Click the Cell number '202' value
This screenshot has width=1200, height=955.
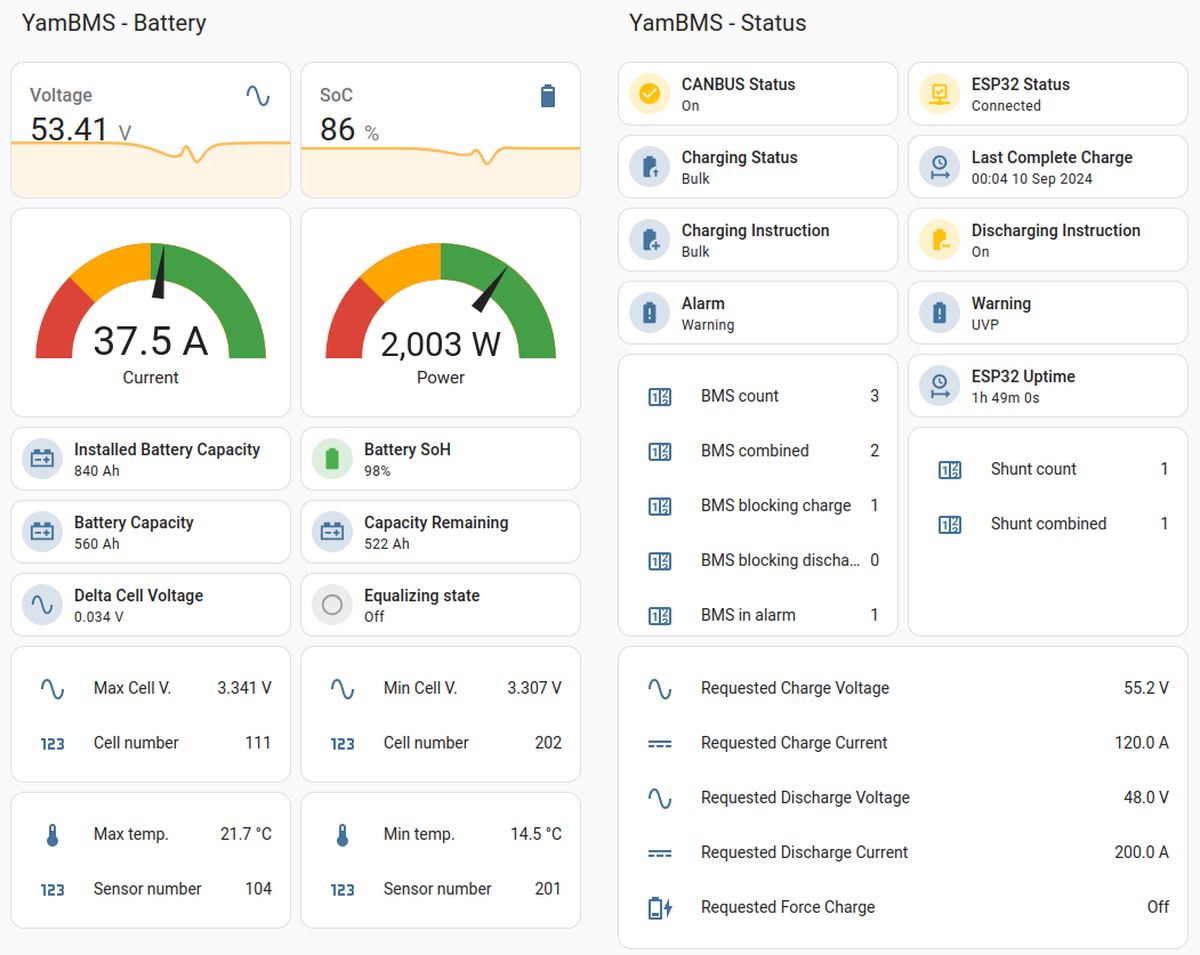[x=548, y=743]
